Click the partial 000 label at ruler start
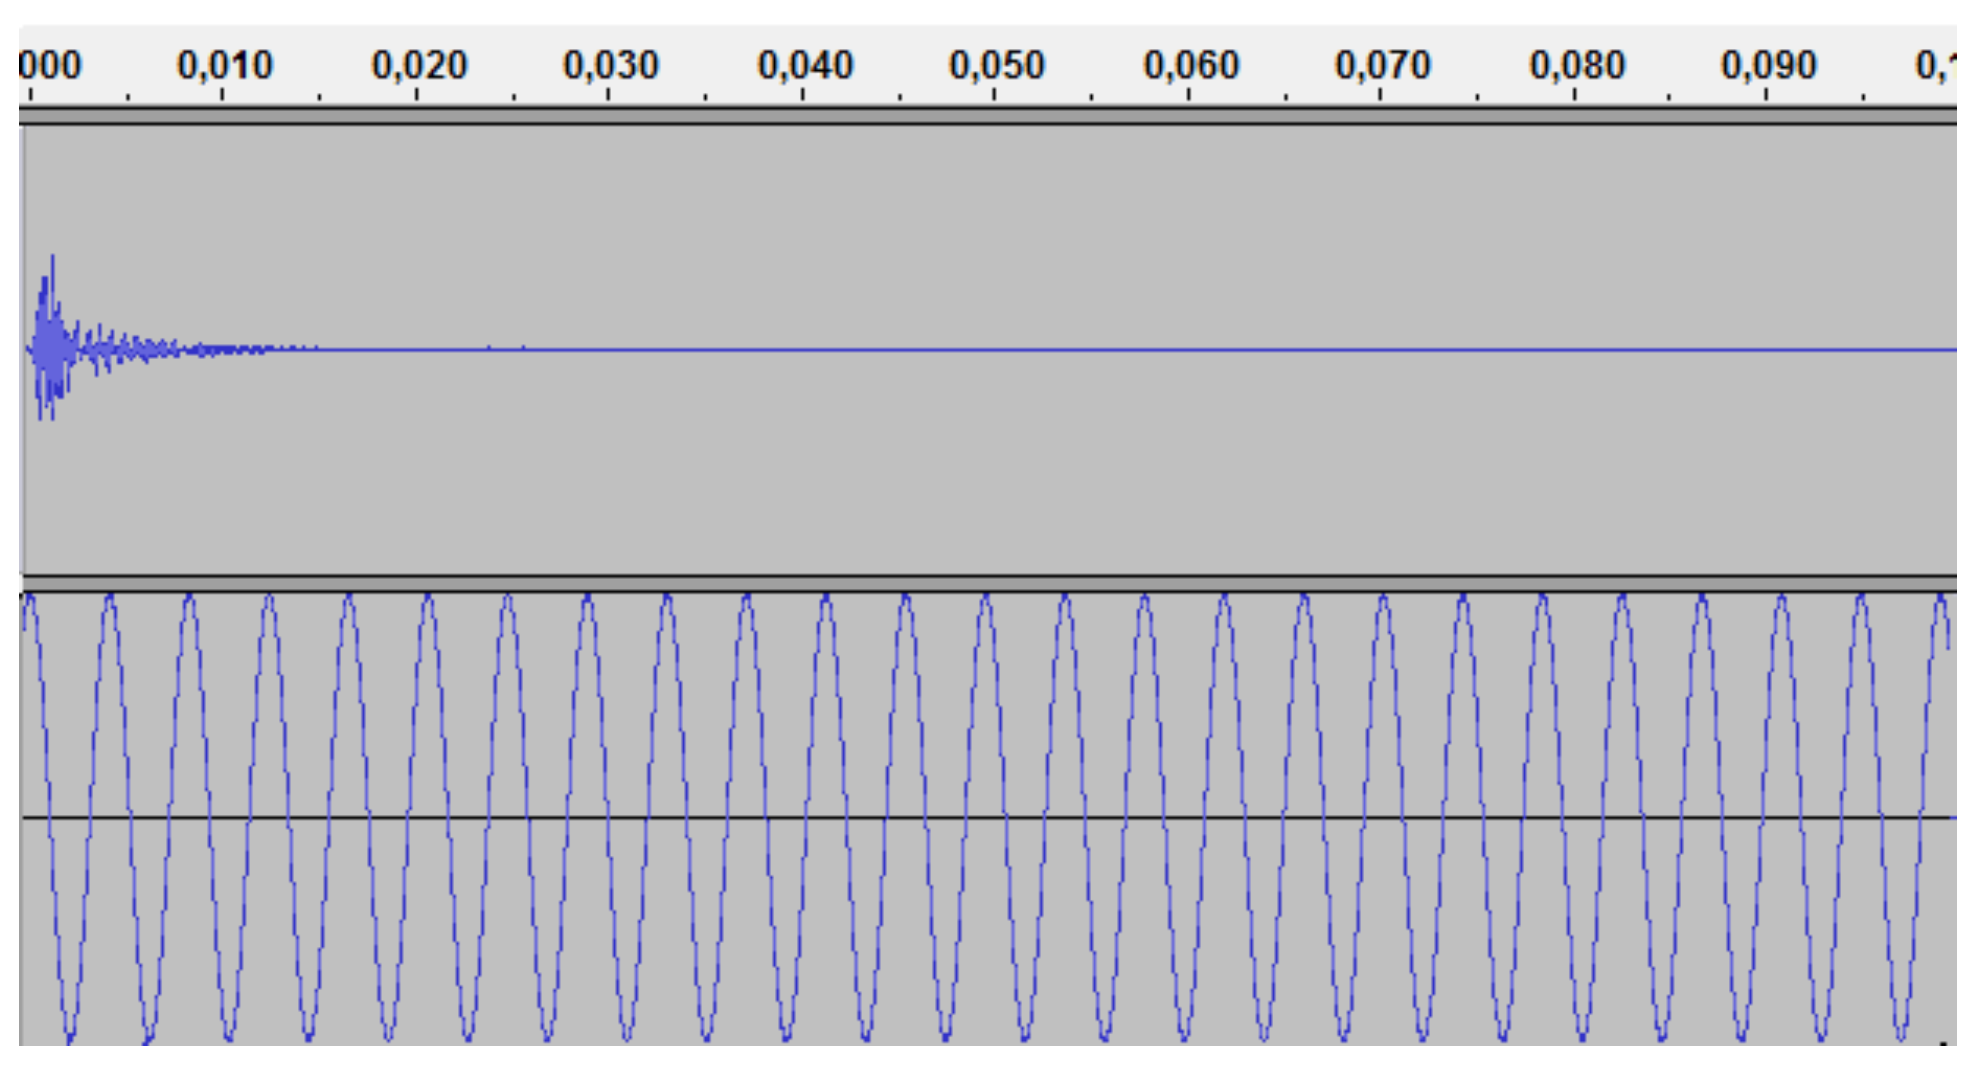Screen dimensions: 1975x1067 [48, 66]
